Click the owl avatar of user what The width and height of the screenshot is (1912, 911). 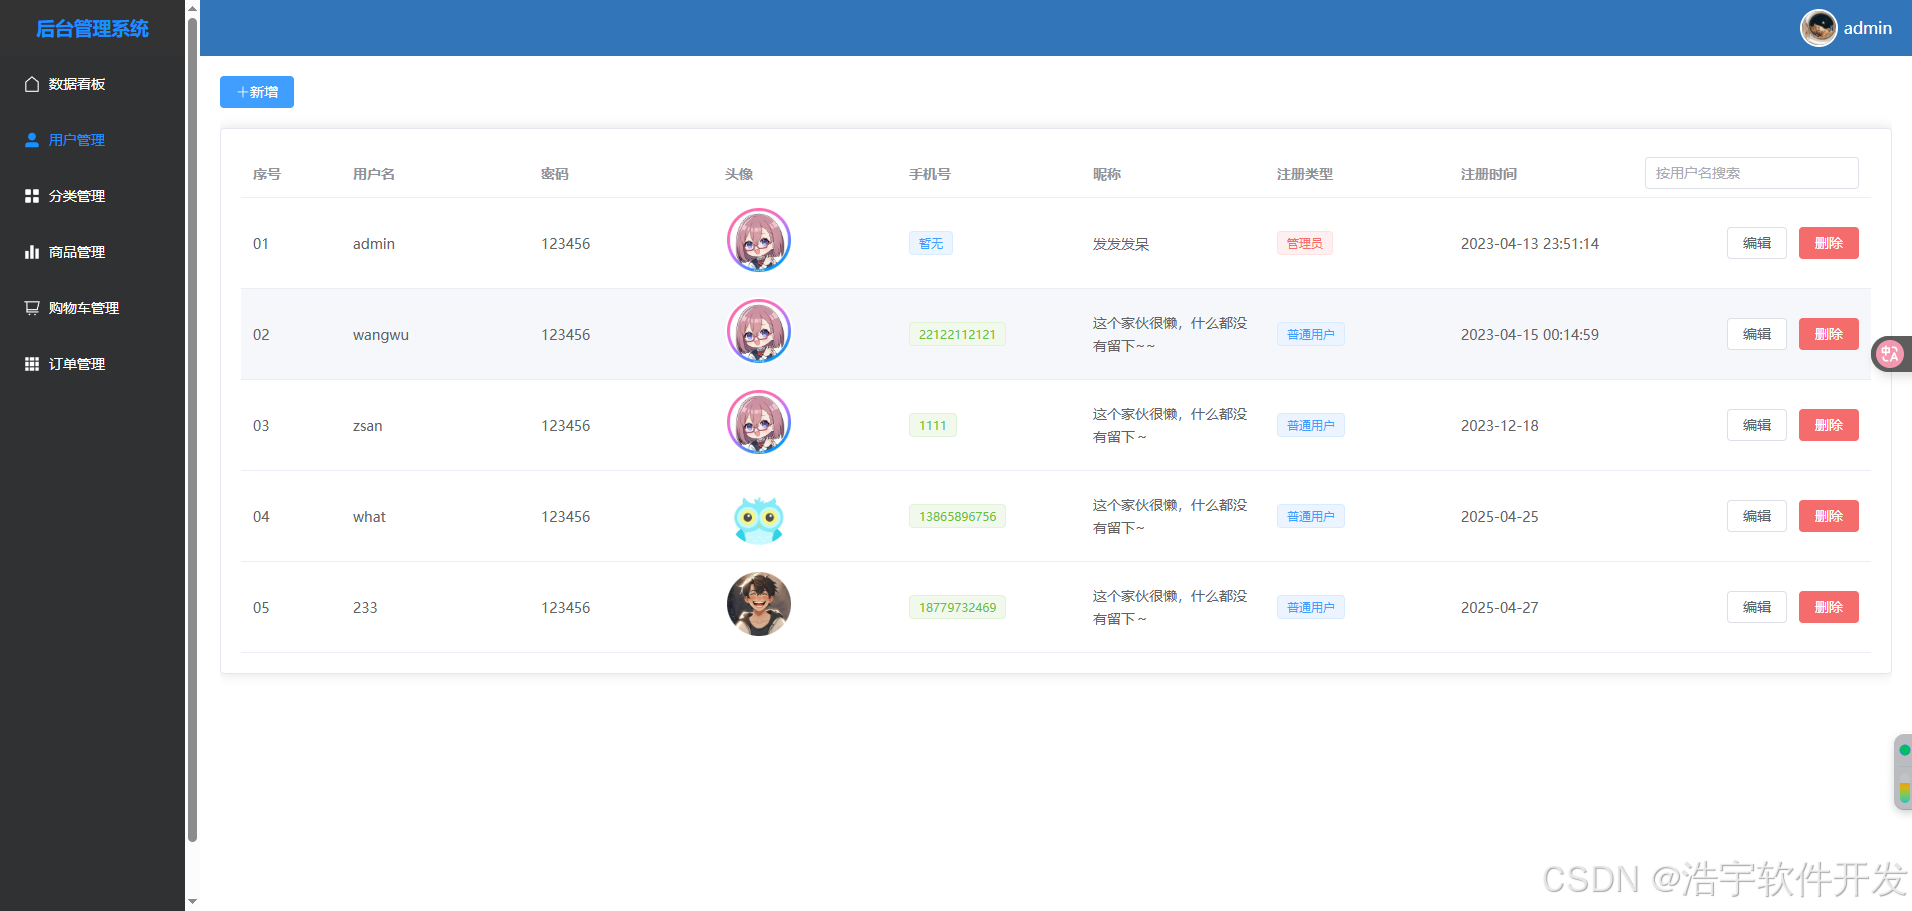coord(759,519)
